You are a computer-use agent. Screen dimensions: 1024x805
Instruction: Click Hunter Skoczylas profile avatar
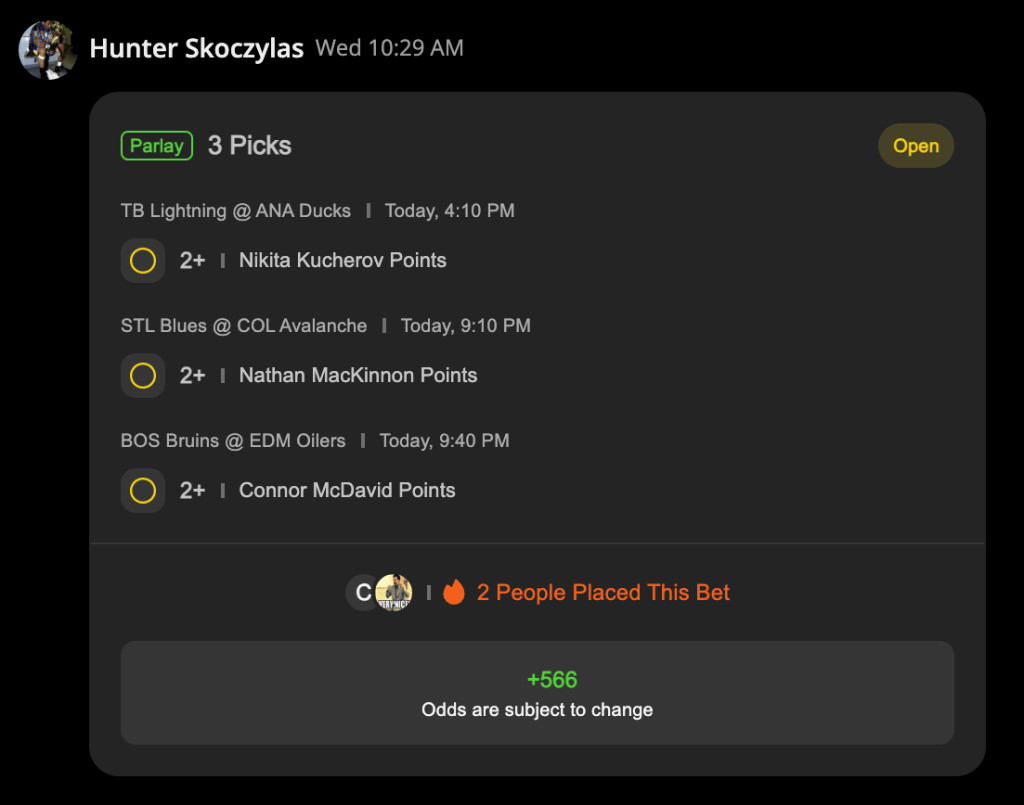coord(48,50)
